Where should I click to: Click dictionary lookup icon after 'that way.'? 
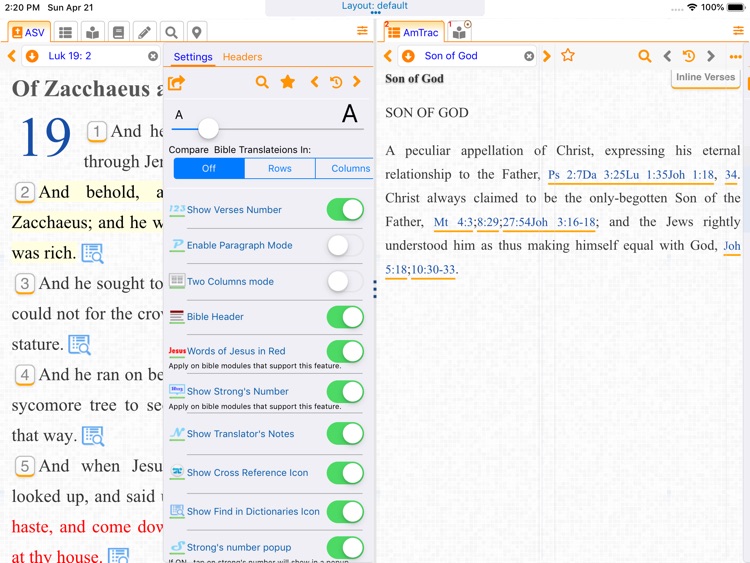93,436
